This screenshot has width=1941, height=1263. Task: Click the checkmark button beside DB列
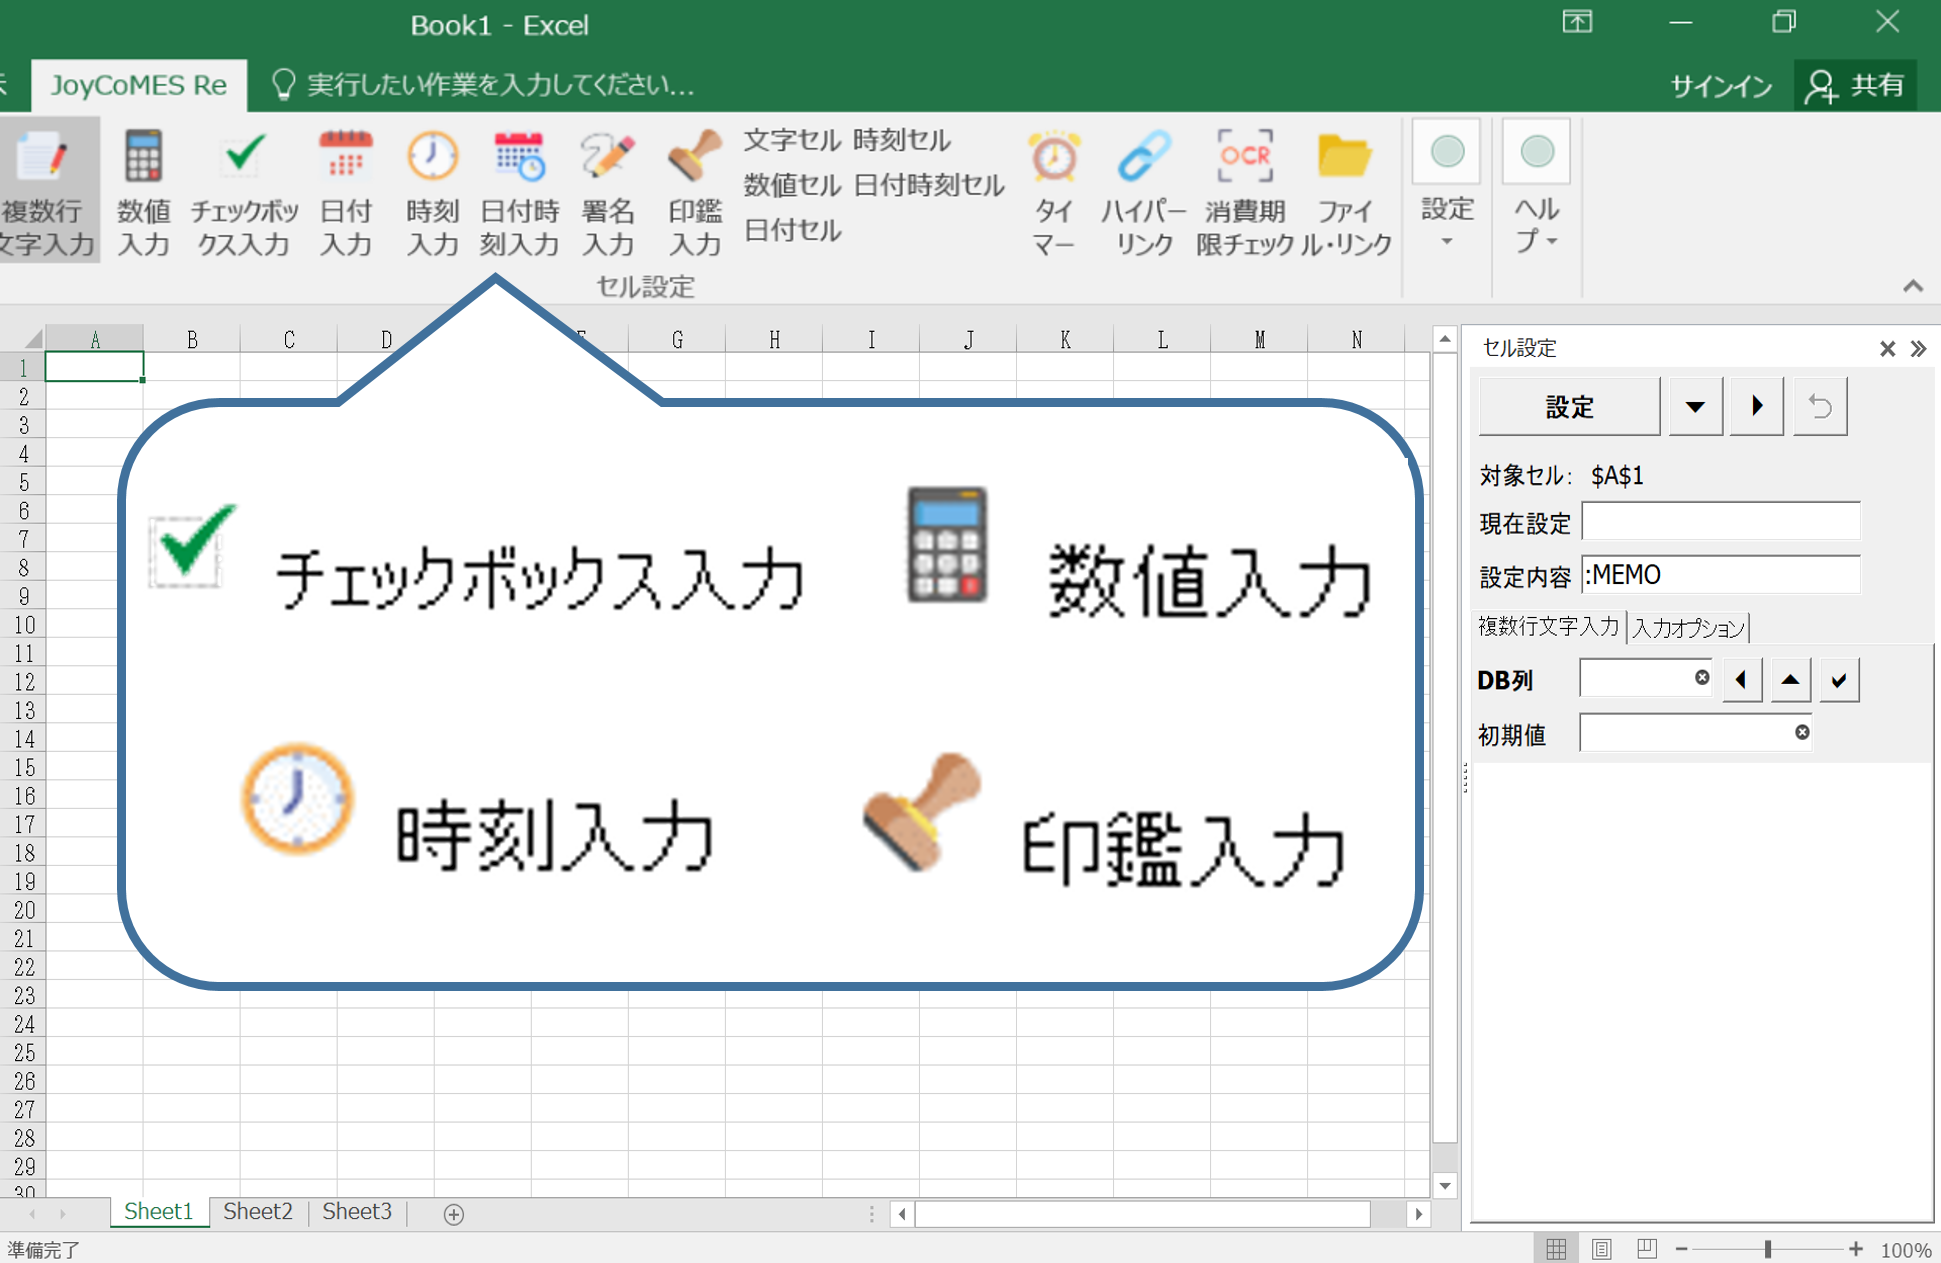[1838, 681]
